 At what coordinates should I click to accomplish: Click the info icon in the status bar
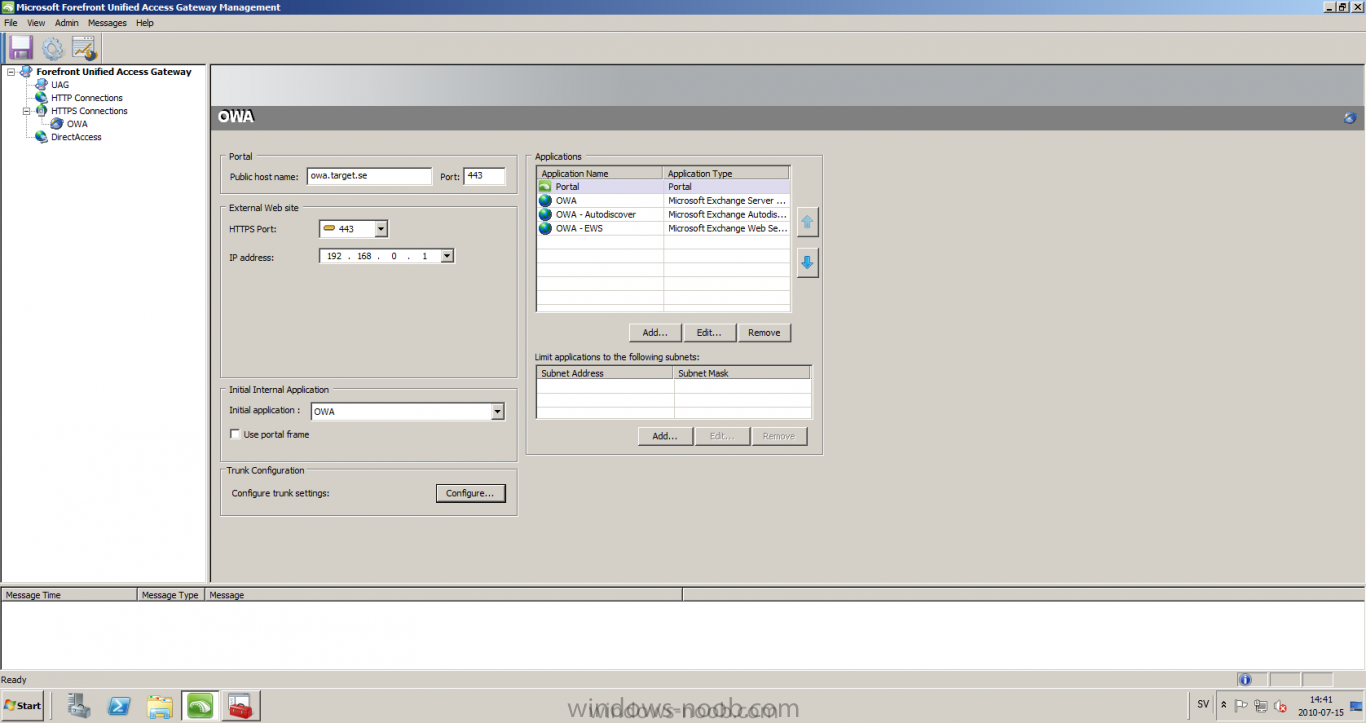1245,679
